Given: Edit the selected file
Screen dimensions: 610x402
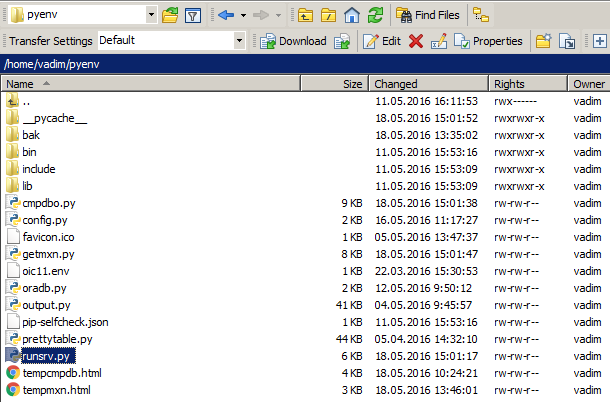Looking at the screenshot, I should coord(381,41).
